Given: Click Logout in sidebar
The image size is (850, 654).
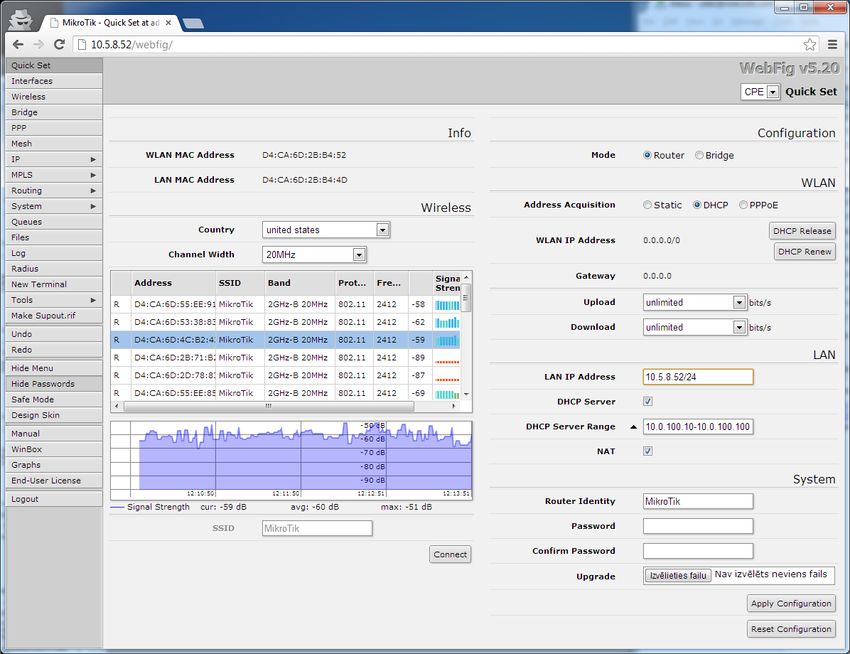Looking at the screenshot, I should 54,499.
